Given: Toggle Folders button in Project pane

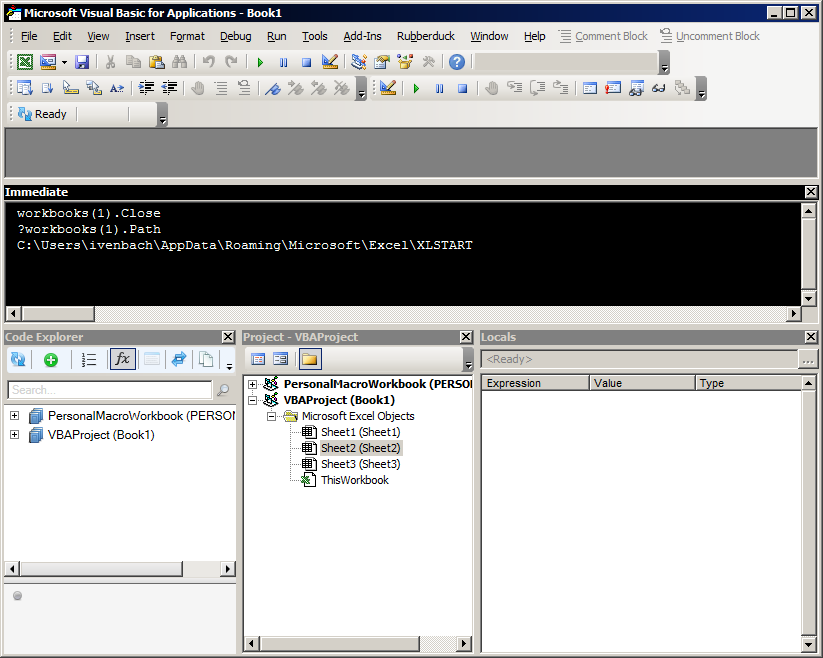Looking at the screenshot, I should pos(310,359).
